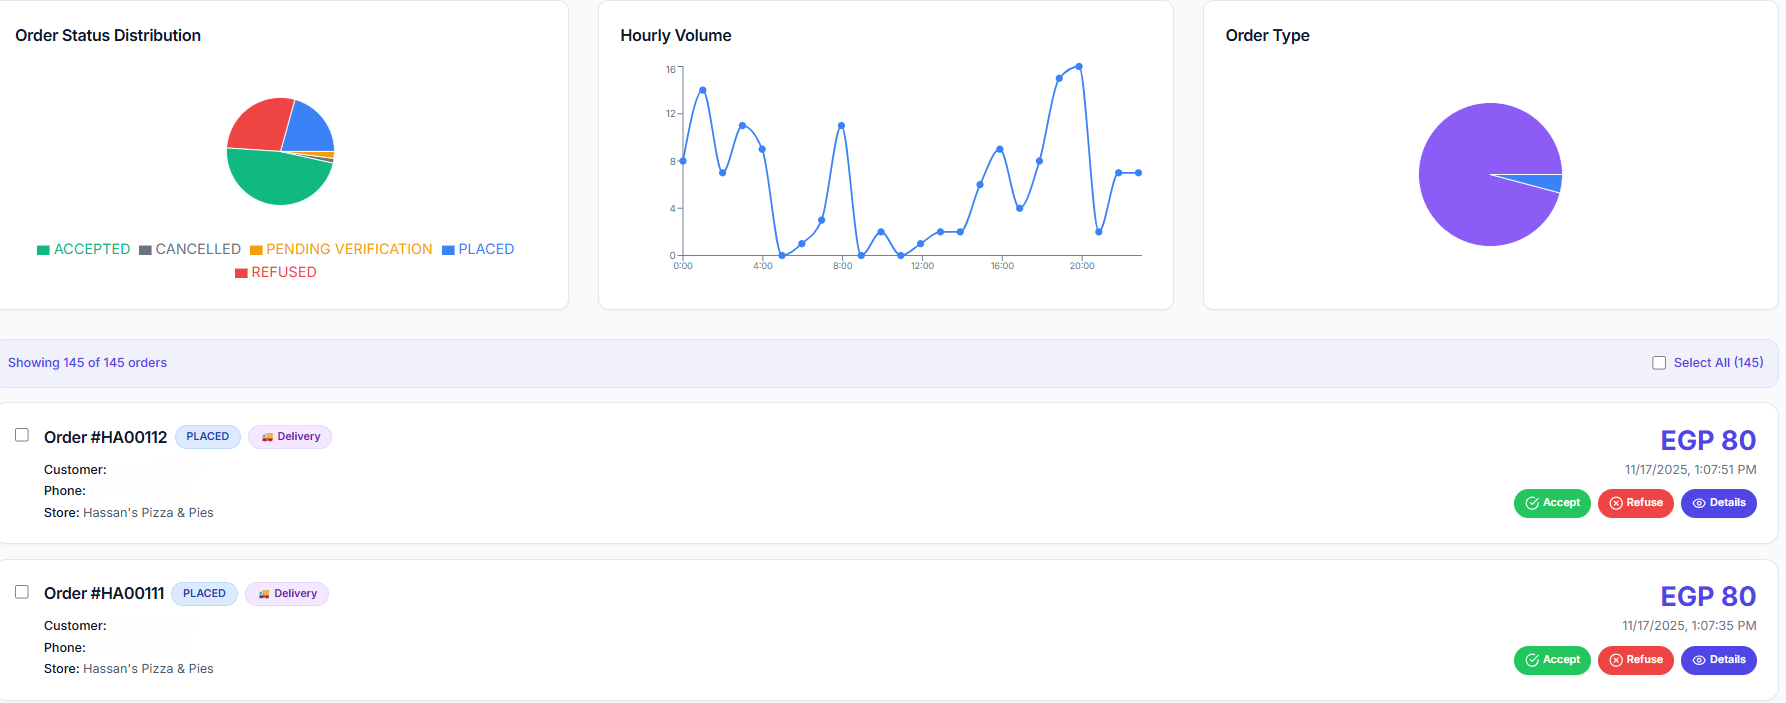Screen dimensions: 1786x703
Task: Toggle the PLACED legend label
Action: click(x=486, y=249)
